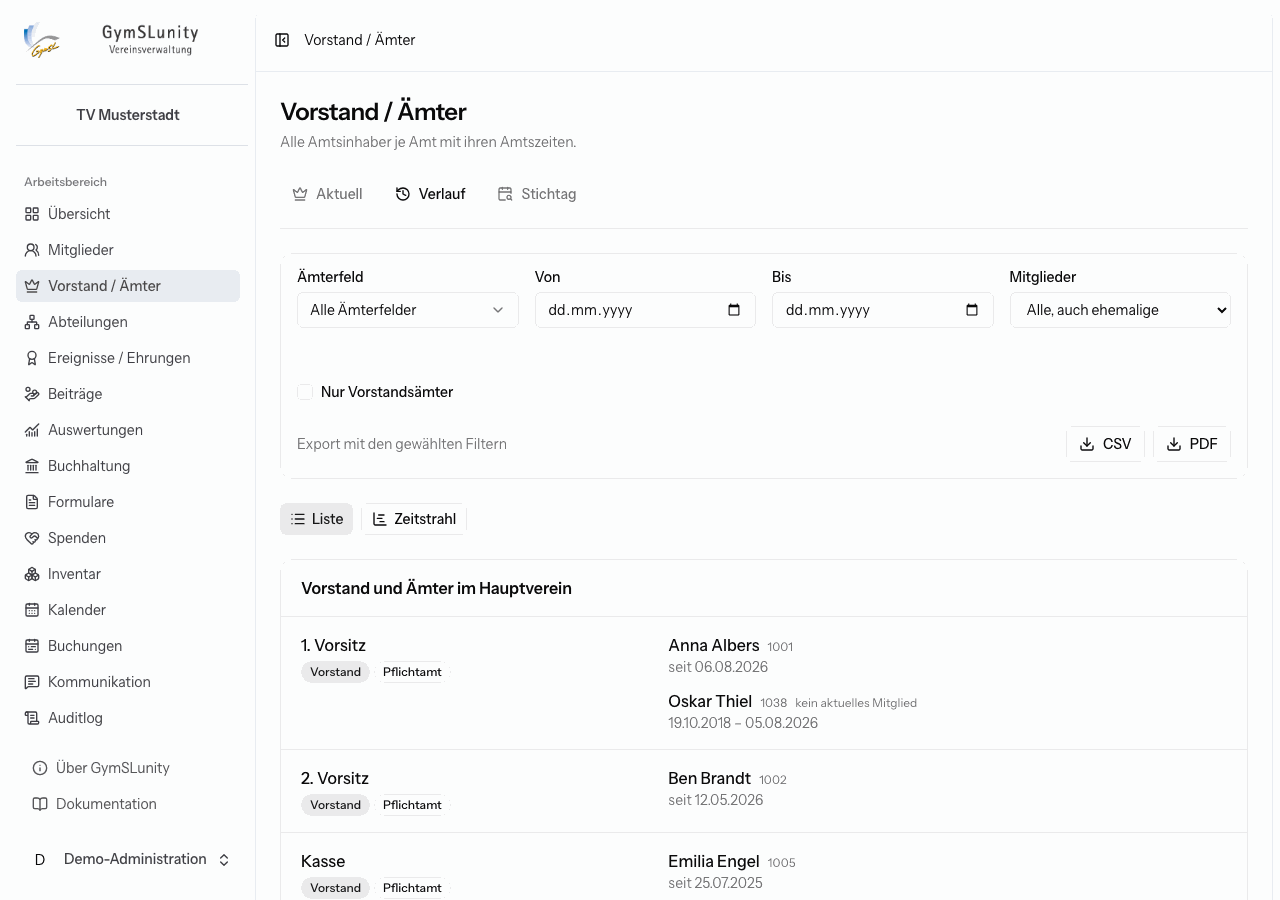Open Übersicht from the sidebar icon
1280x900 pixels.
[x=32, y=214]
